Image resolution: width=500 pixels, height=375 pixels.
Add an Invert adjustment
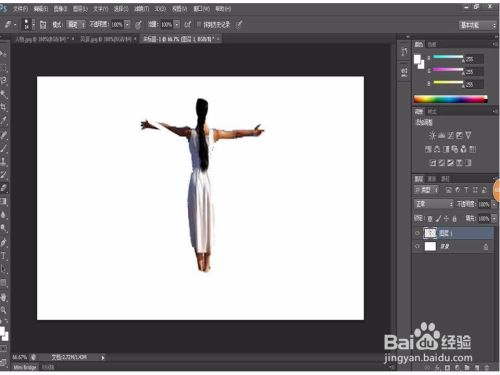(433, 163)
